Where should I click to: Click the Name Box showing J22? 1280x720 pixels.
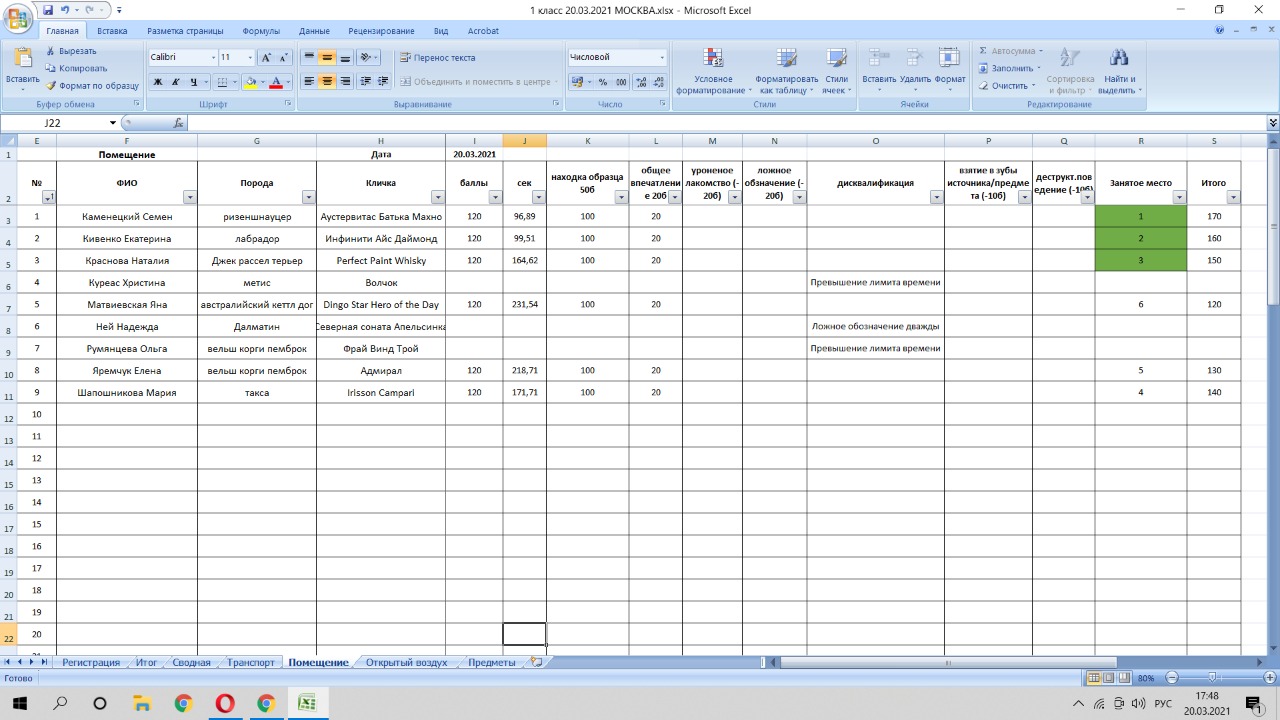59,123
